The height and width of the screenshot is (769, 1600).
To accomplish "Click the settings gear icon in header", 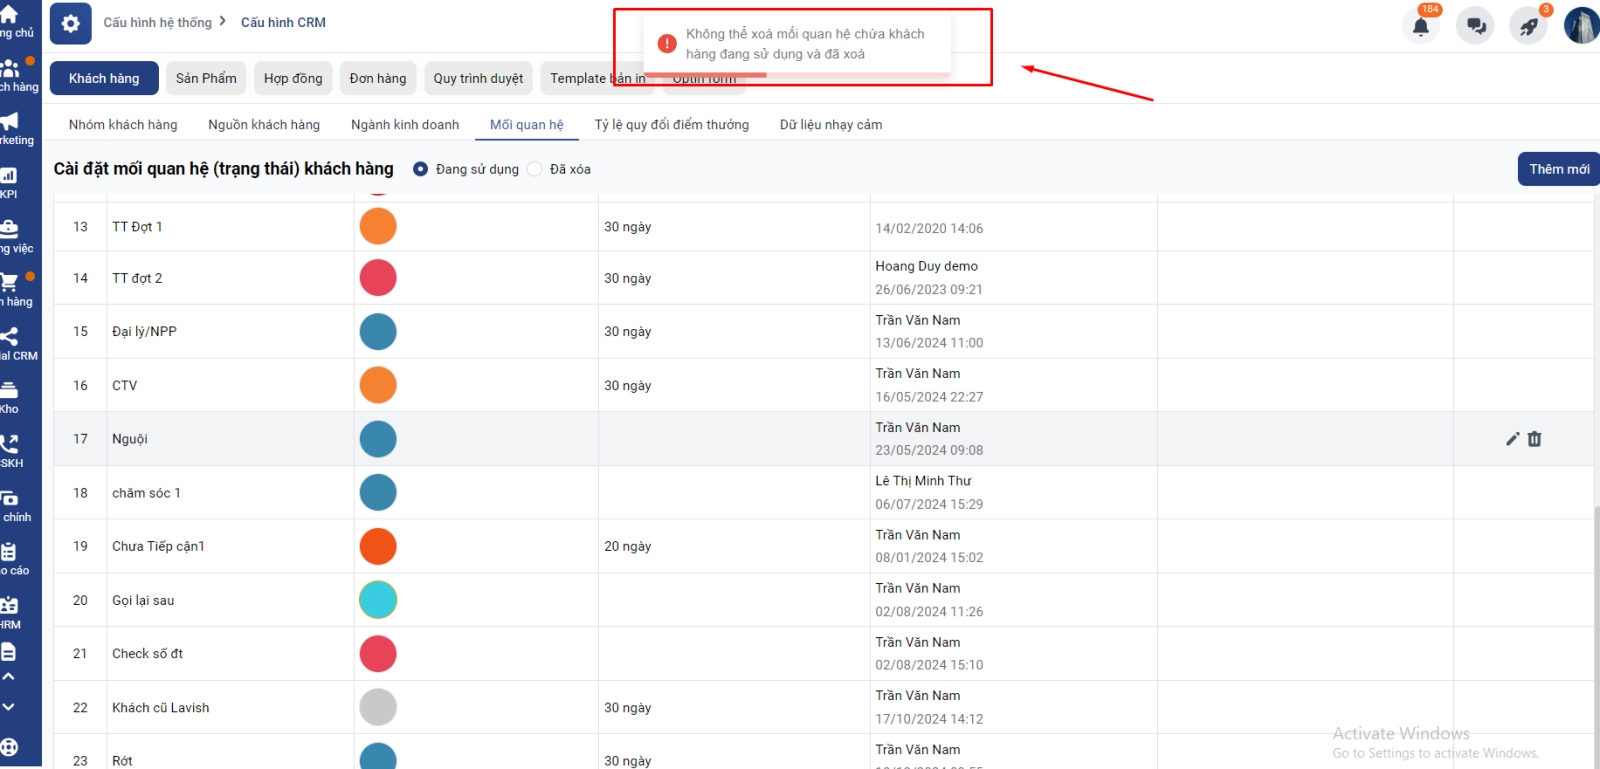I will tap(70, 23).
